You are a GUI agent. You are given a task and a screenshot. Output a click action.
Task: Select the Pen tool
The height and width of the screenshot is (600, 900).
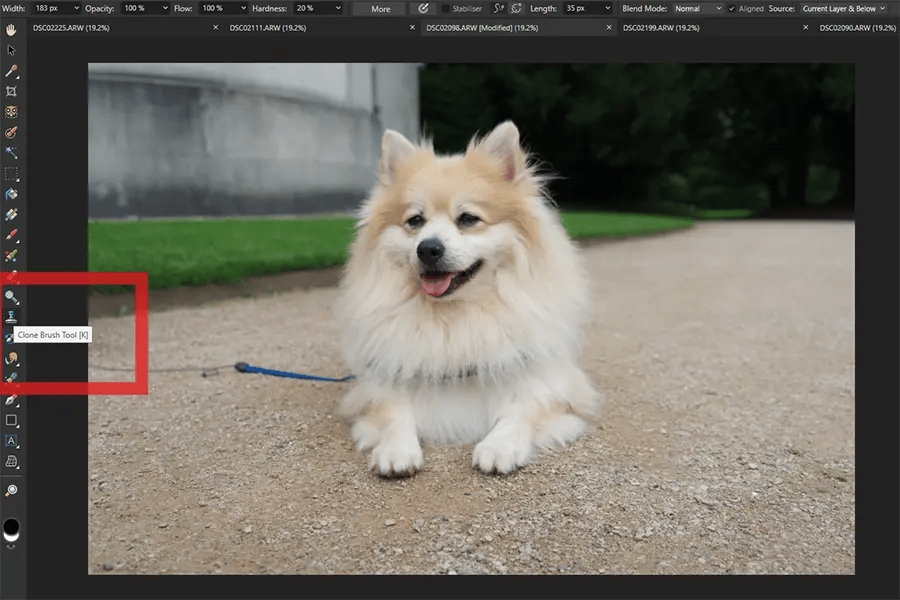[11, 400]
